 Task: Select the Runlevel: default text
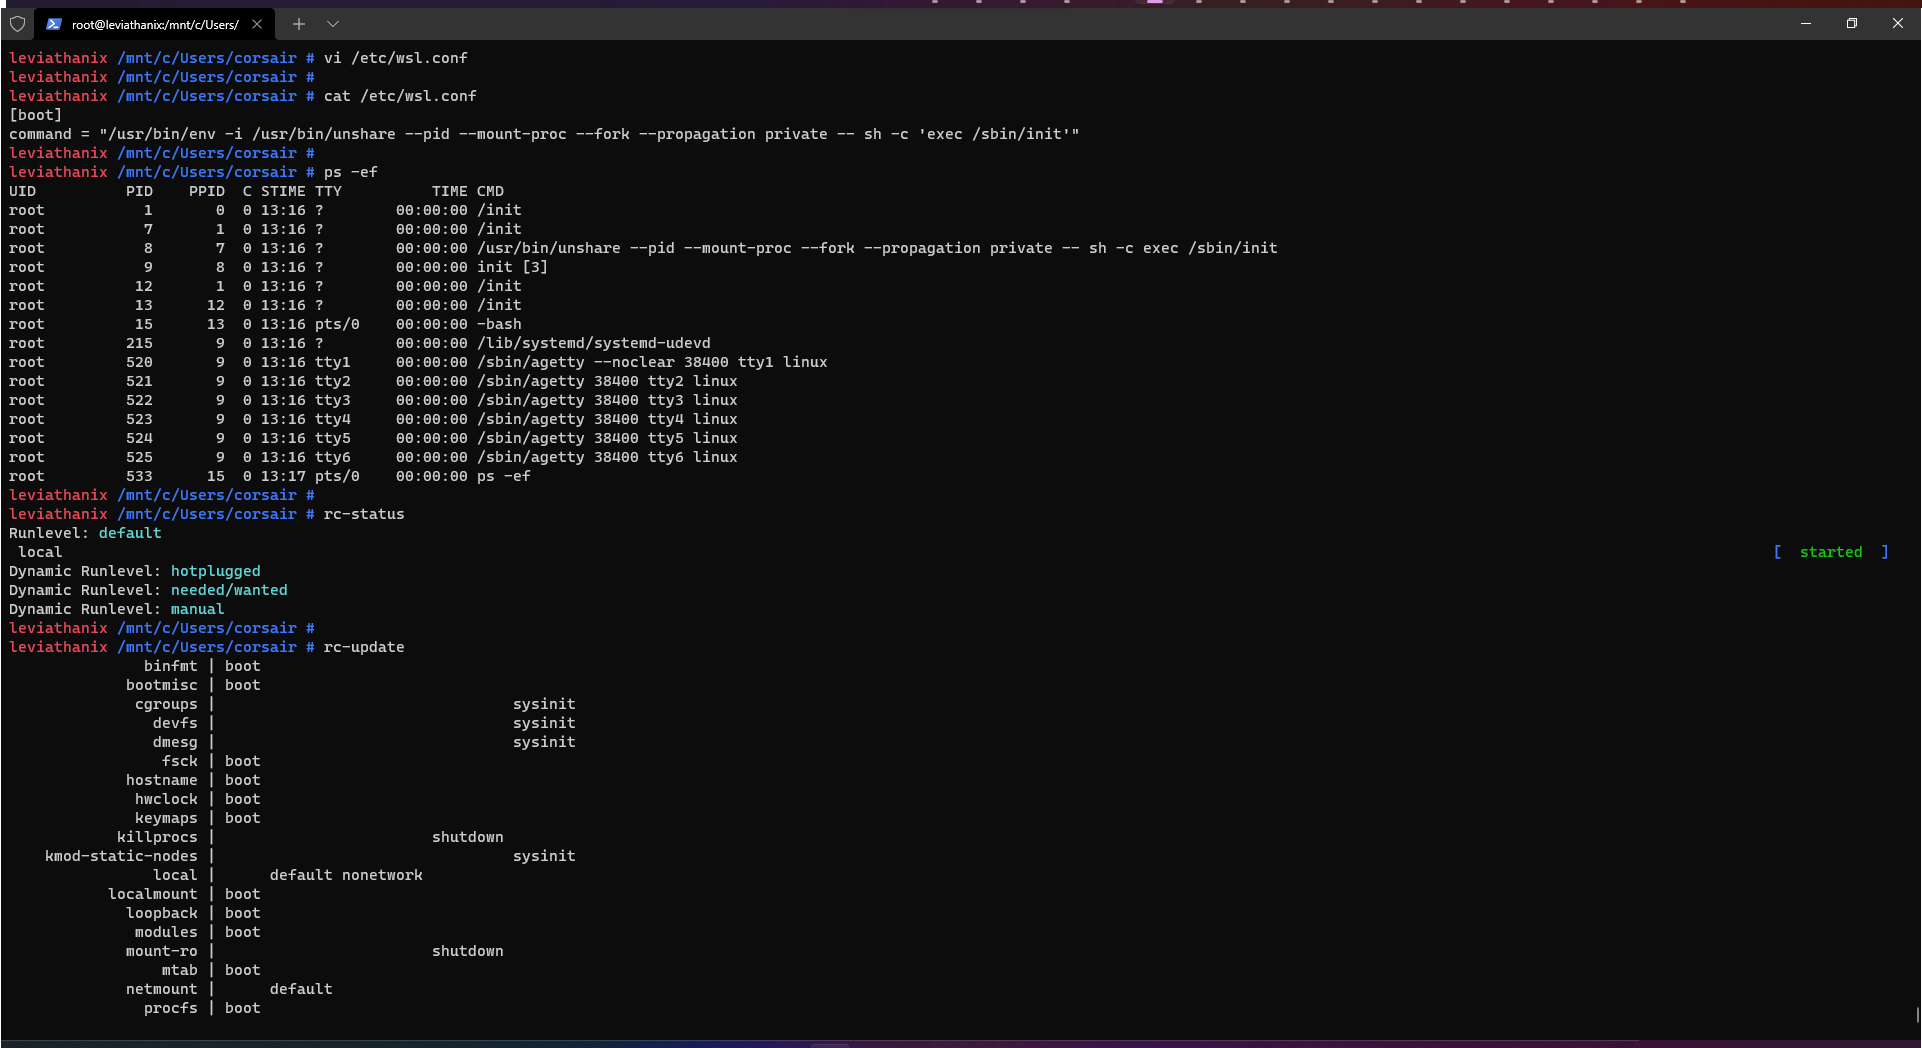pyautogui.click(x=85, y=533)
